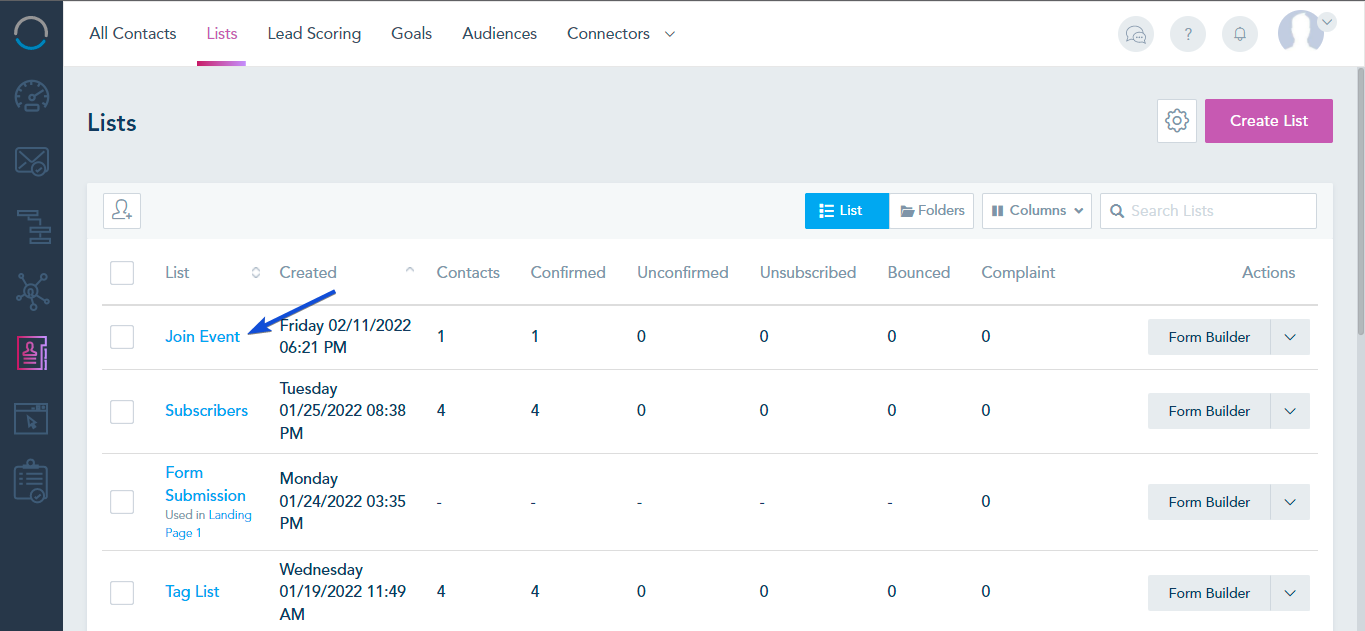Open the Dashboard gauge icon in sidebar
The image size is (1365, 631).
coord(31,97)
